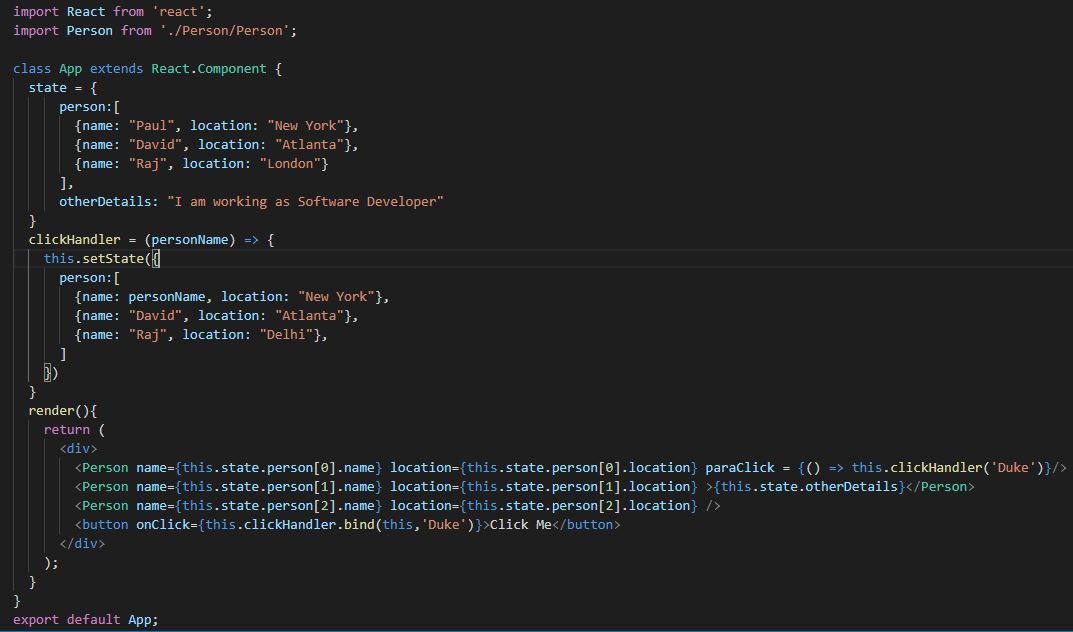The image size is (1073, 632).
Task: Click the opening div tag
Action: (x=78, y=448)
